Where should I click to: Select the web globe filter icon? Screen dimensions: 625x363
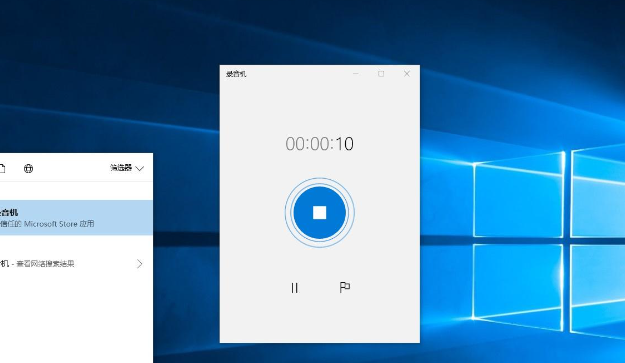[28, 169]
